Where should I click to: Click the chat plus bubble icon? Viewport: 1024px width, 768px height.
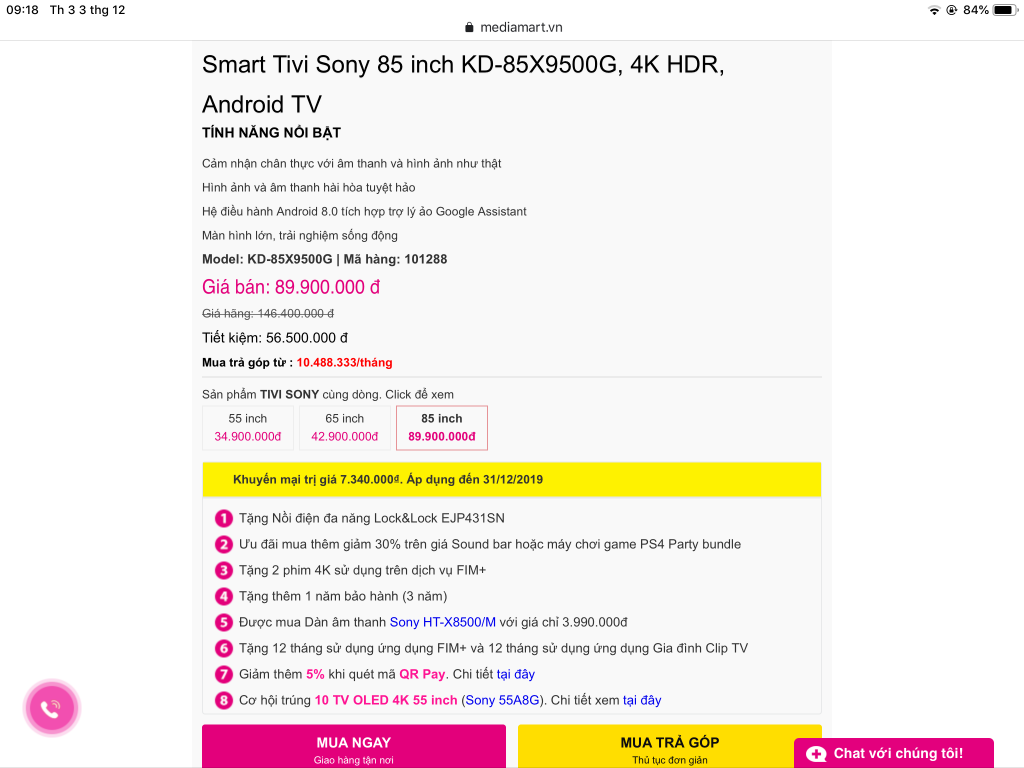pyautogui.click(x=816, y=754)
